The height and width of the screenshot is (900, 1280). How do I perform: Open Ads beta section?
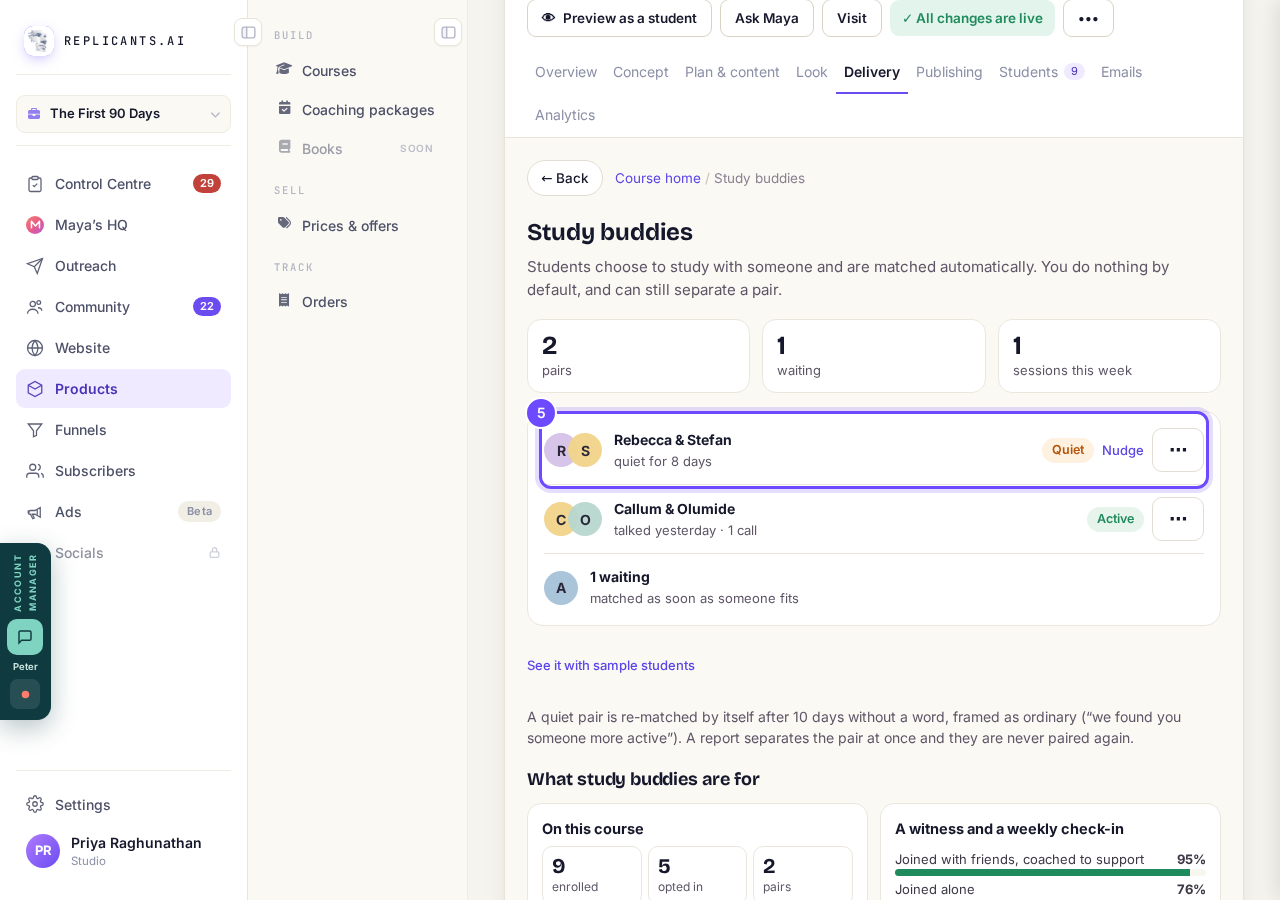(x=123, y=512)
